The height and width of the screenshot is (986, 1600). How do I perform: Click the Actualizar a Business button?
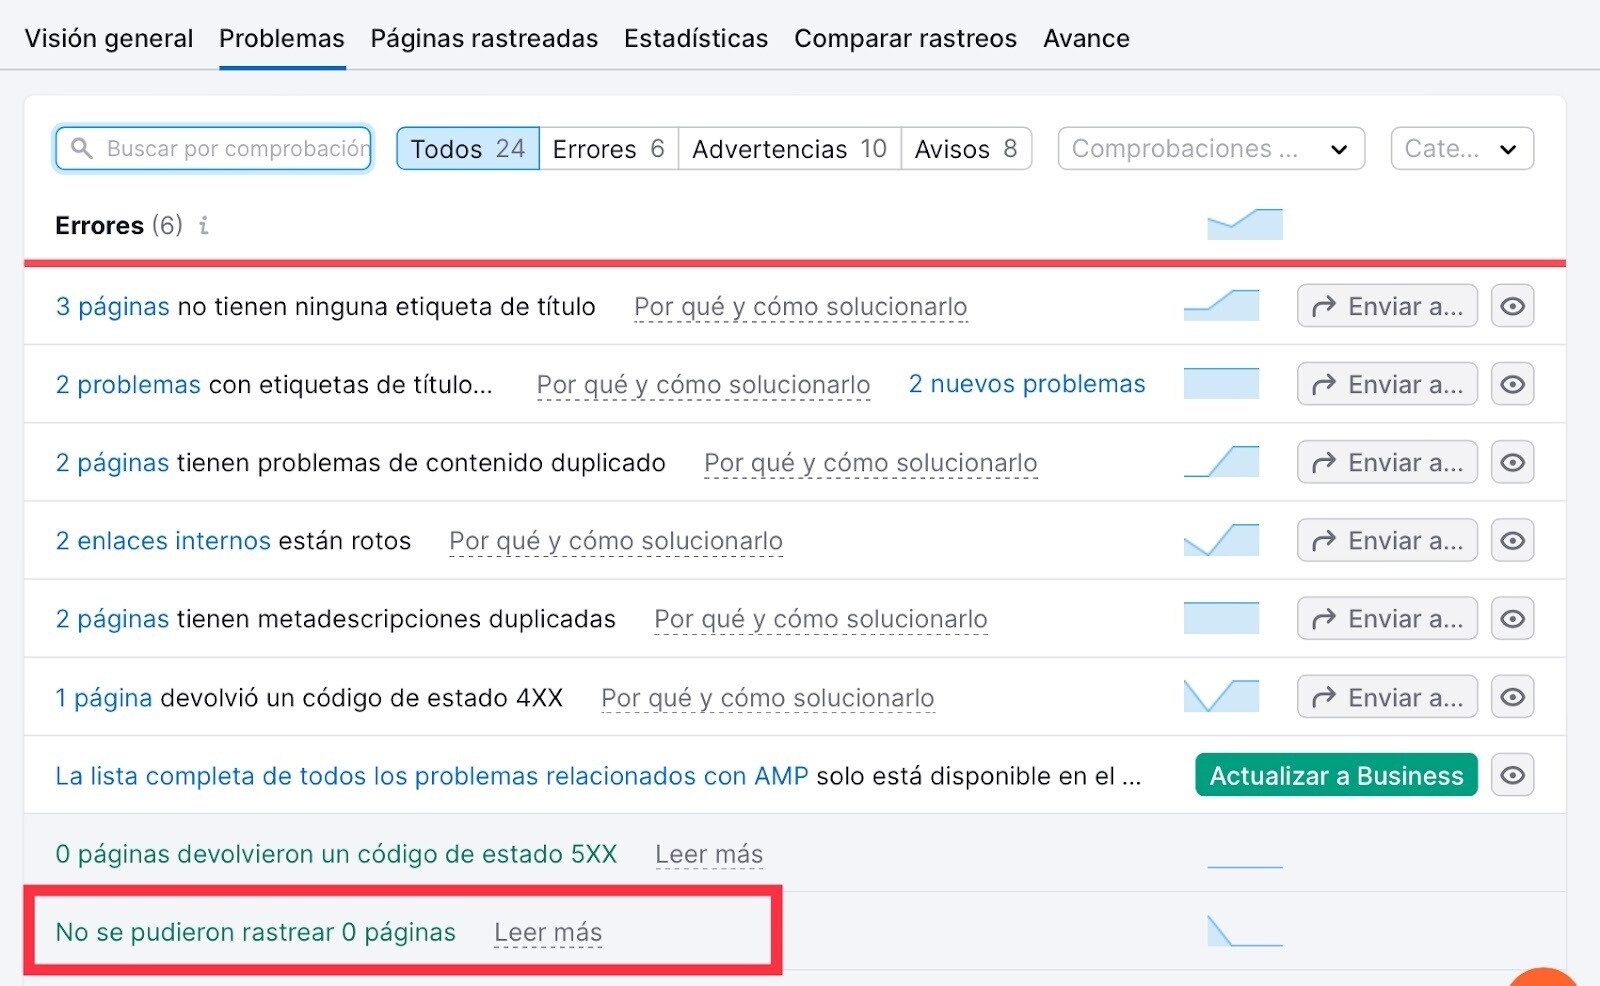click(1336, 775)
